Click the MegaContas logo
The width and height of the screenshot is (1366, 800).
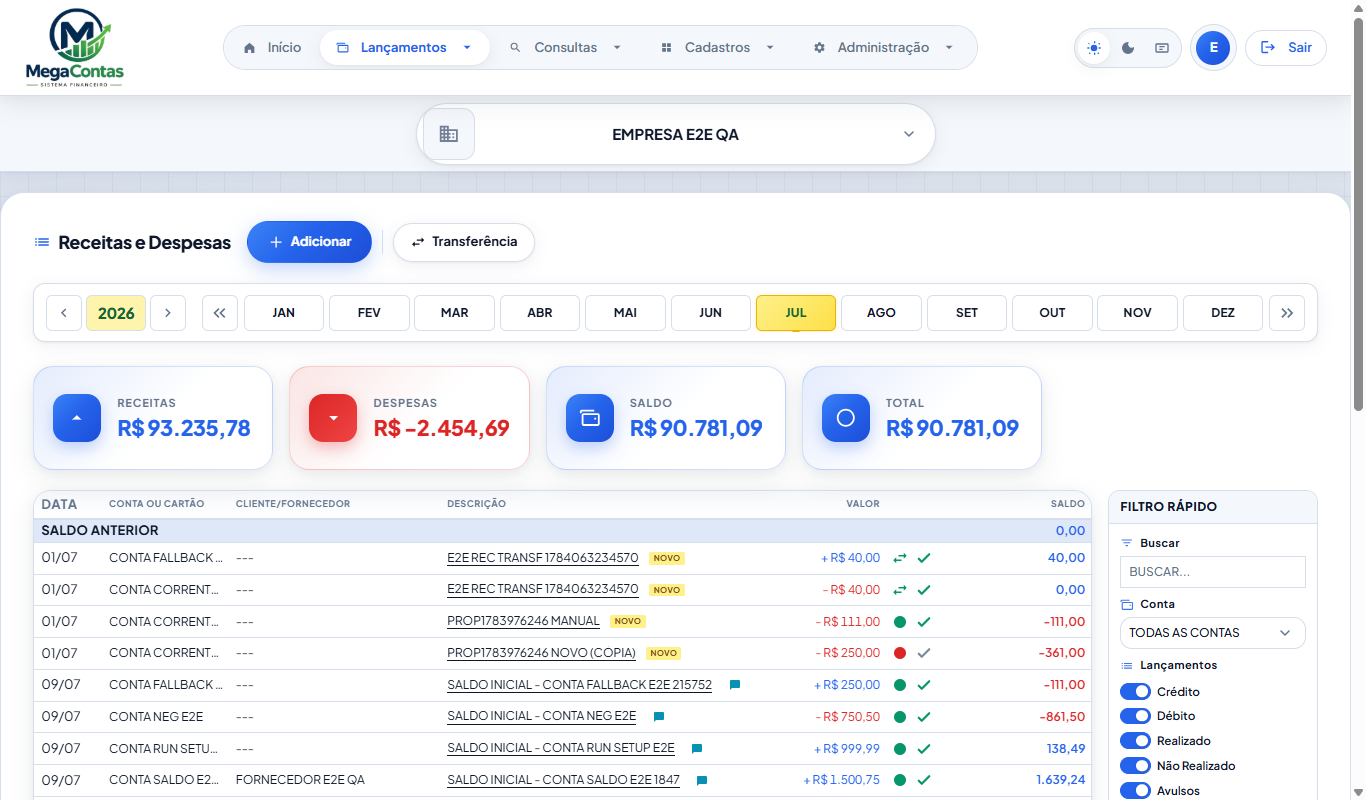(74, 48)
